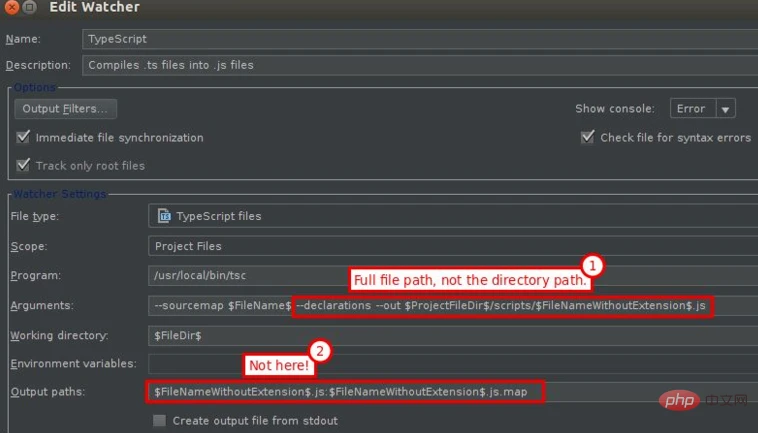
Task: Click the File type label
Action: point(34,216)
